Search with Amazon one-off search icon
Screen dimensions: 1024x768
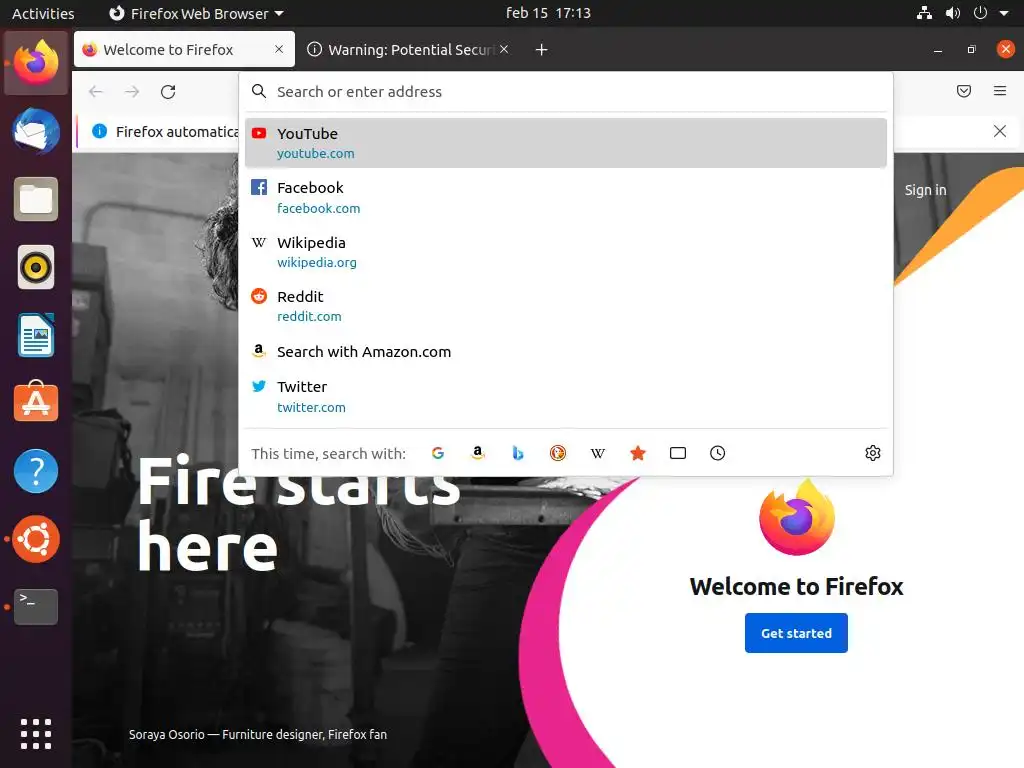coord(477,453)
